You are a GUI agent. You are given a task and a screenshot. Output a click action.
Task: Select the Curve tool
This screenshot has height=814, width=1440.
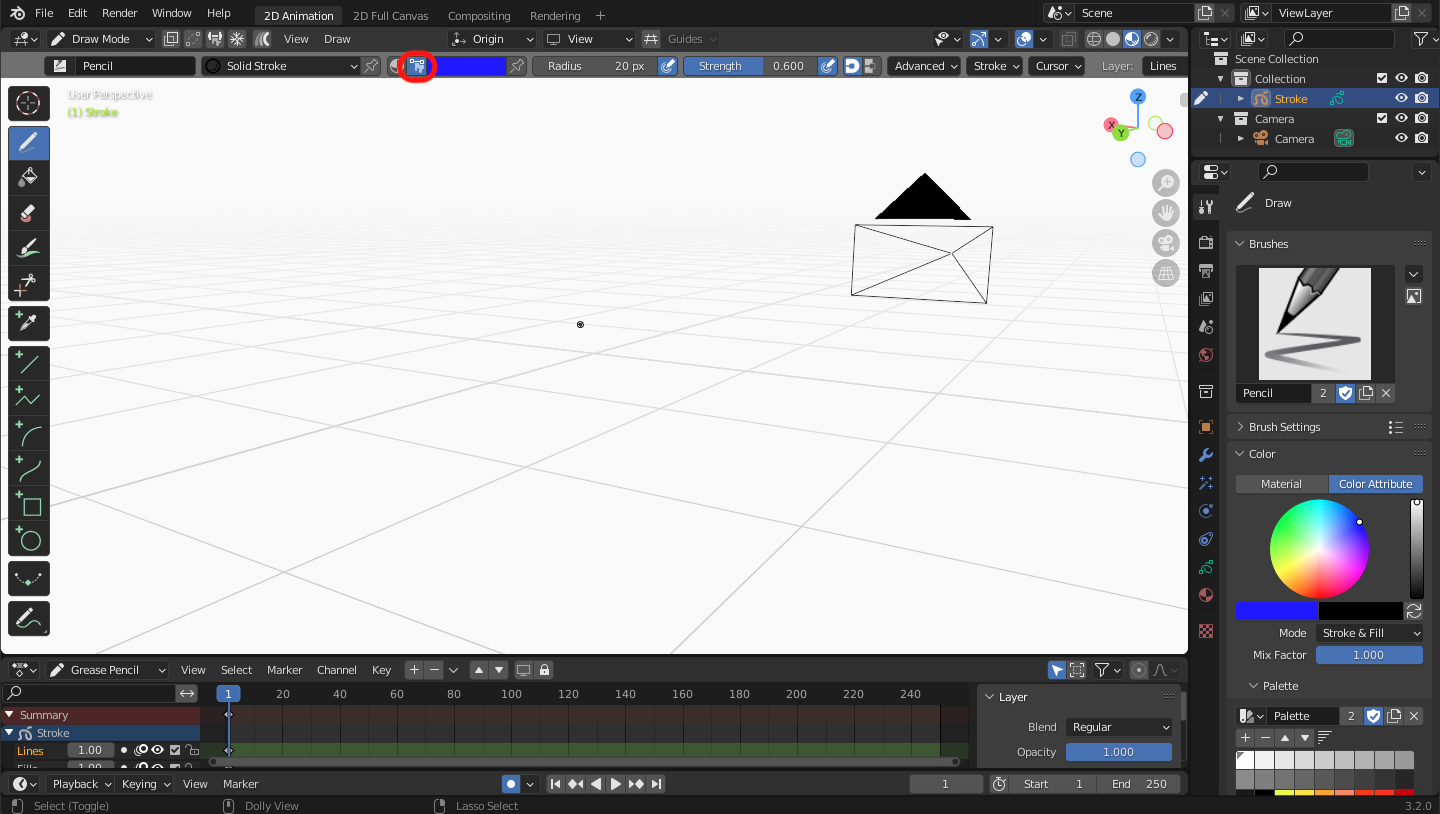29,469
